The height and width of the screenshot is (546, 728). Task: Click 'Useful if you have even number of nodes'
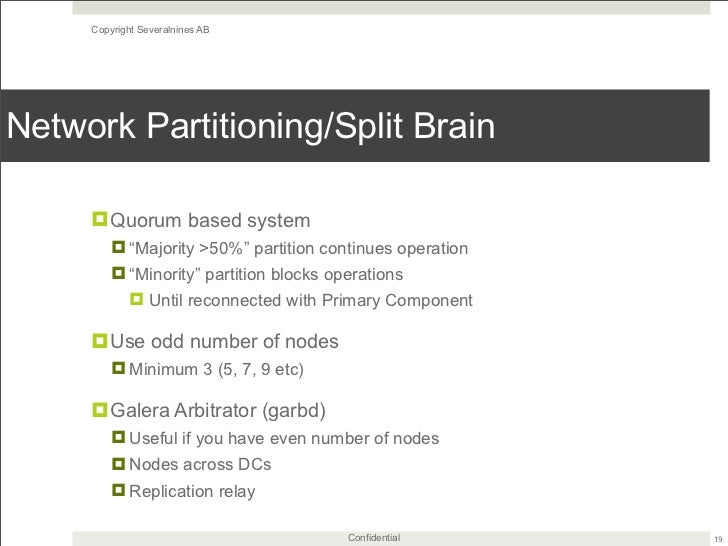284,438
